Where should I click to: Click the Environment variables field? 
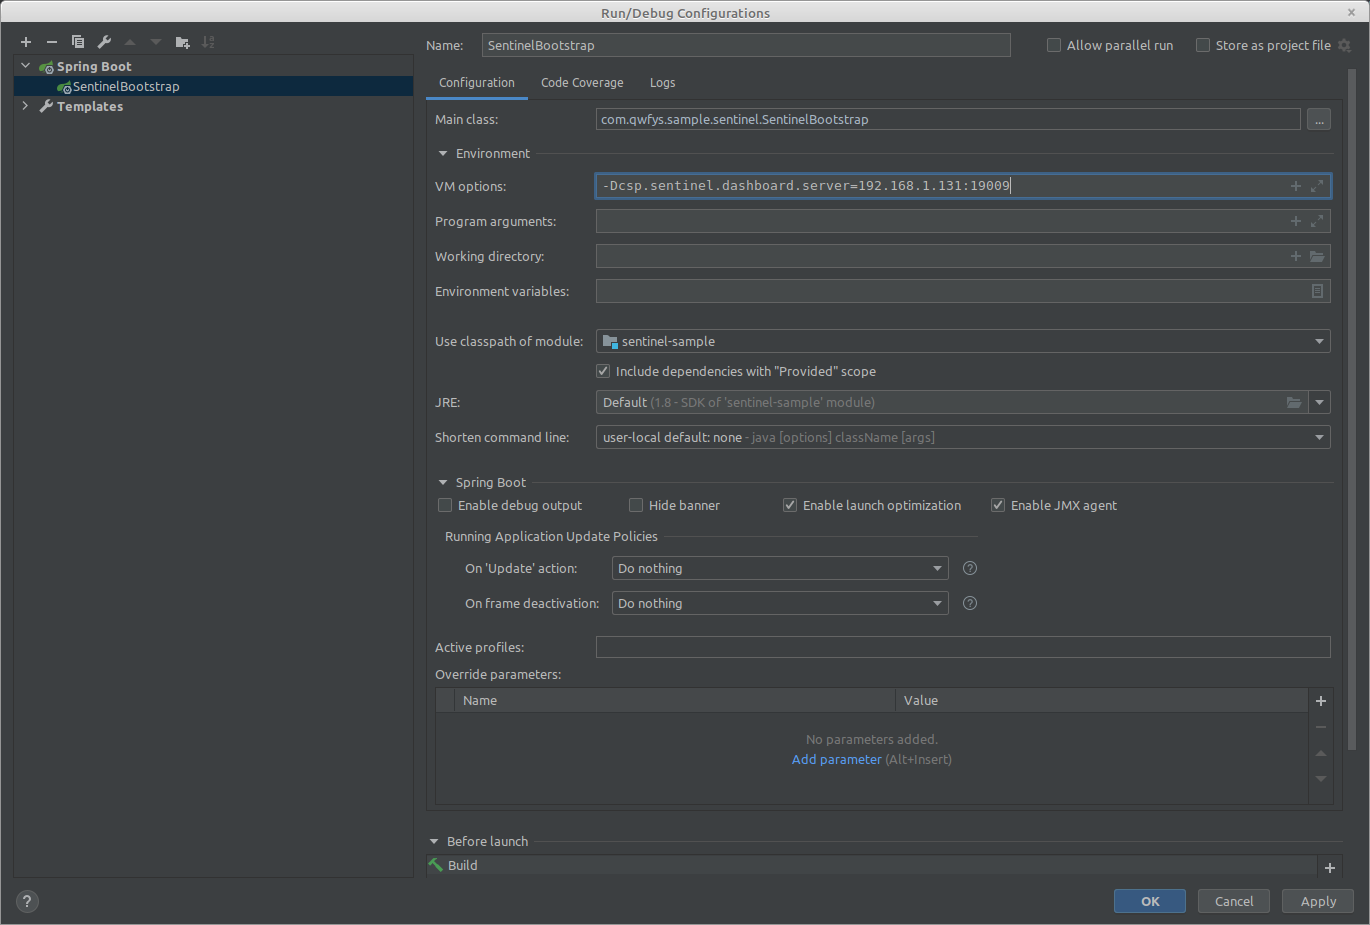click(x=963, y=291)
